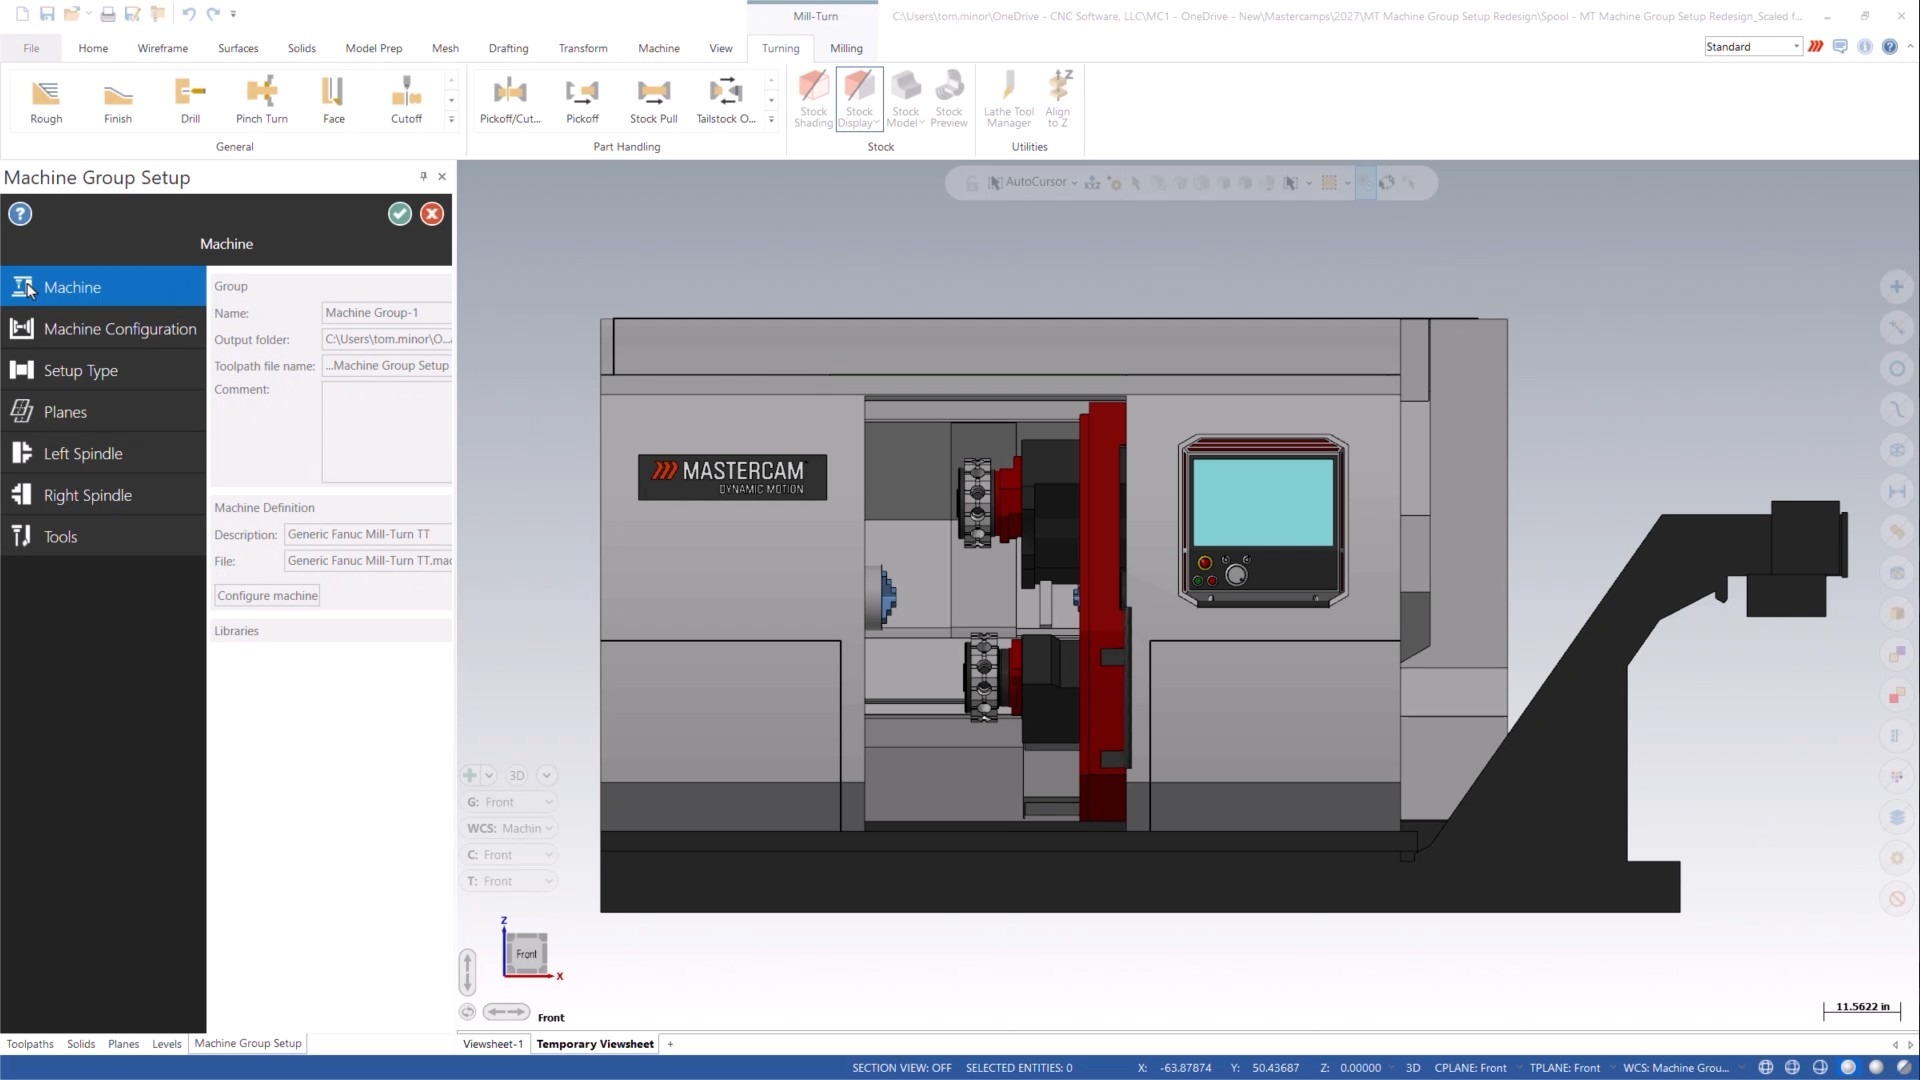Confirm setup with the green OK checkmark
1920x1080 pixels.
(400, 214)
